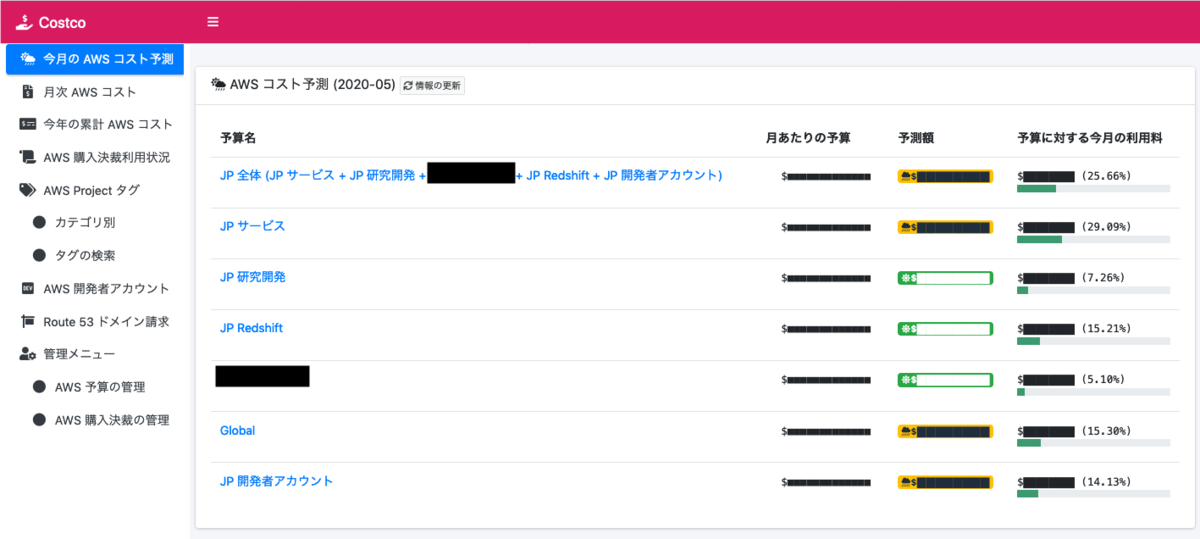This screenshot has width=1200, height=539.
Task: Click the (5.10%) percentage text
Action: pos(1102,379)
